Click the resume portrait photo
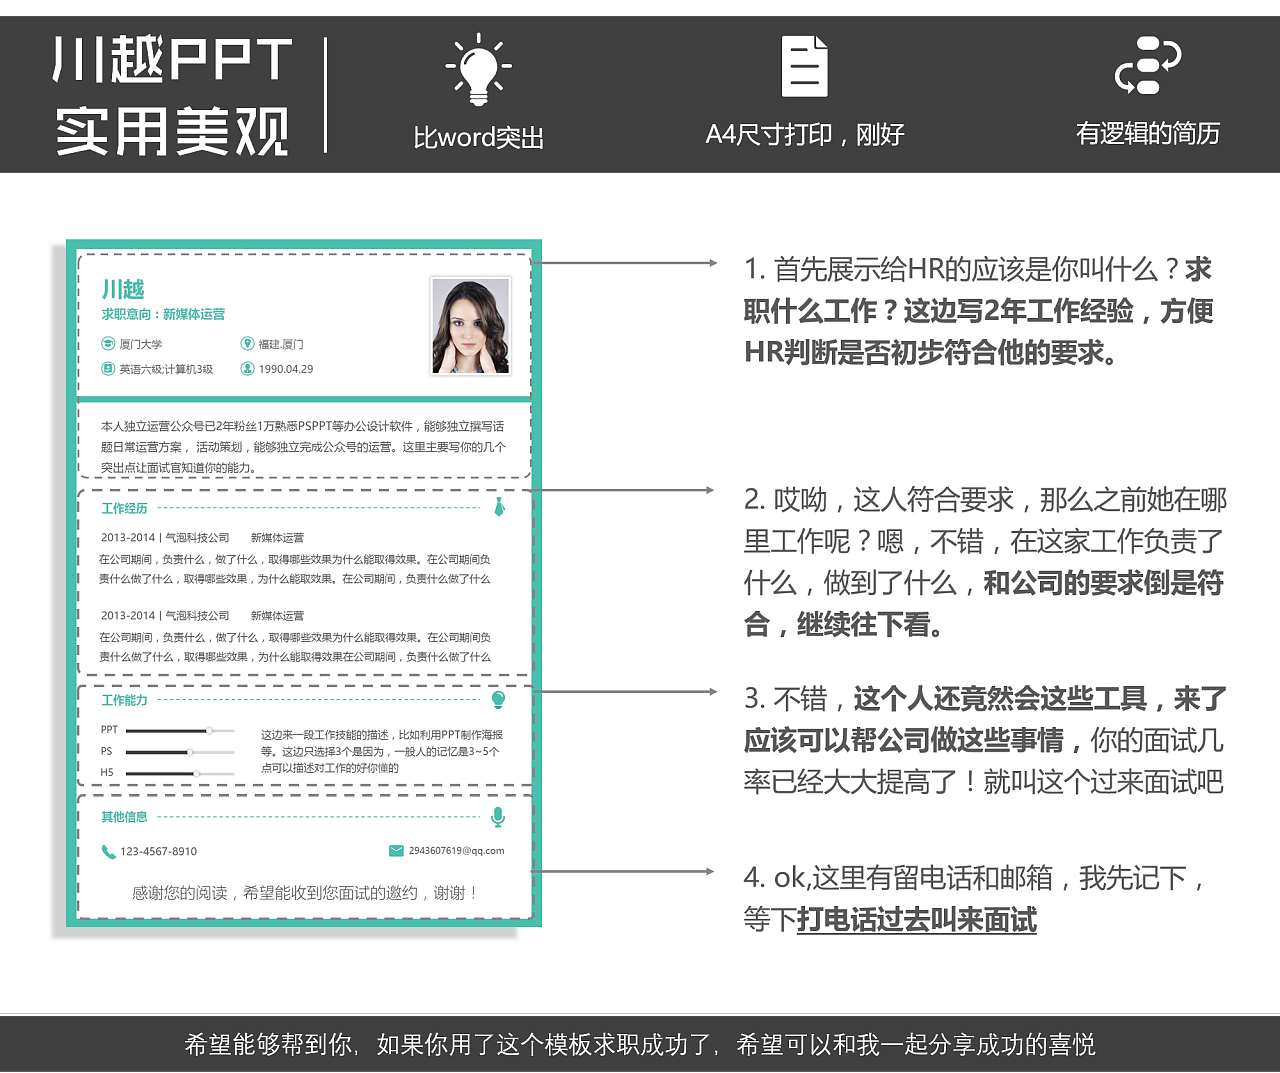 point(470,326)
